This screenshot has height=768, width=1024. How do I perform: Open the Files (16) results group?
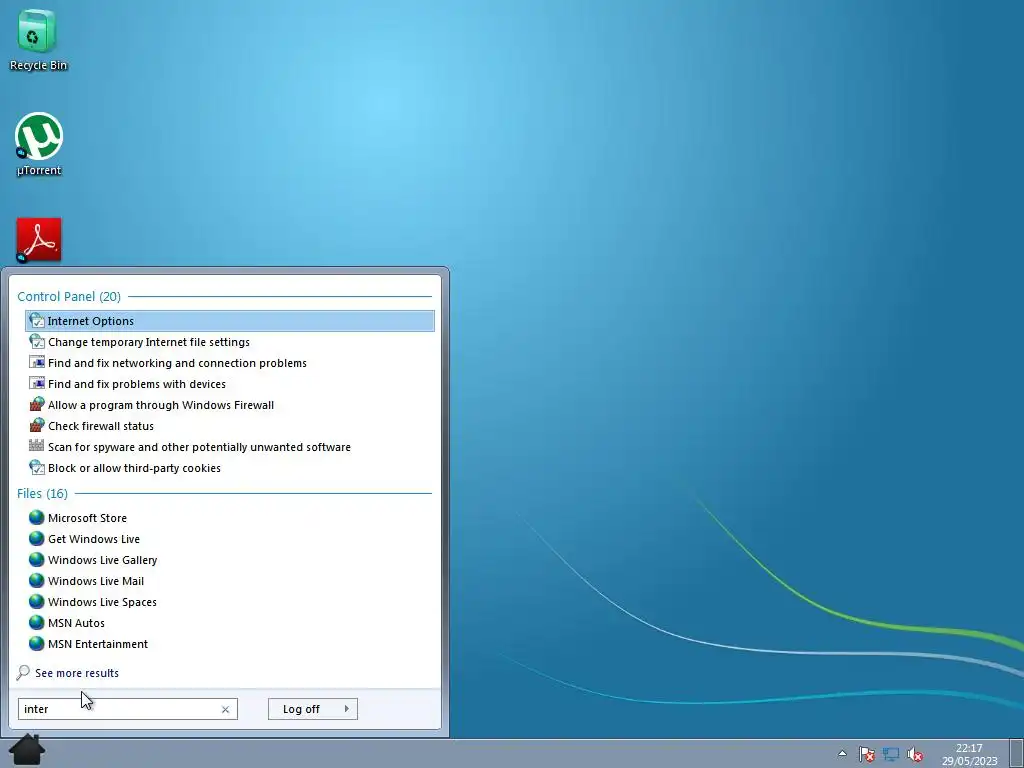coord(42,493)
